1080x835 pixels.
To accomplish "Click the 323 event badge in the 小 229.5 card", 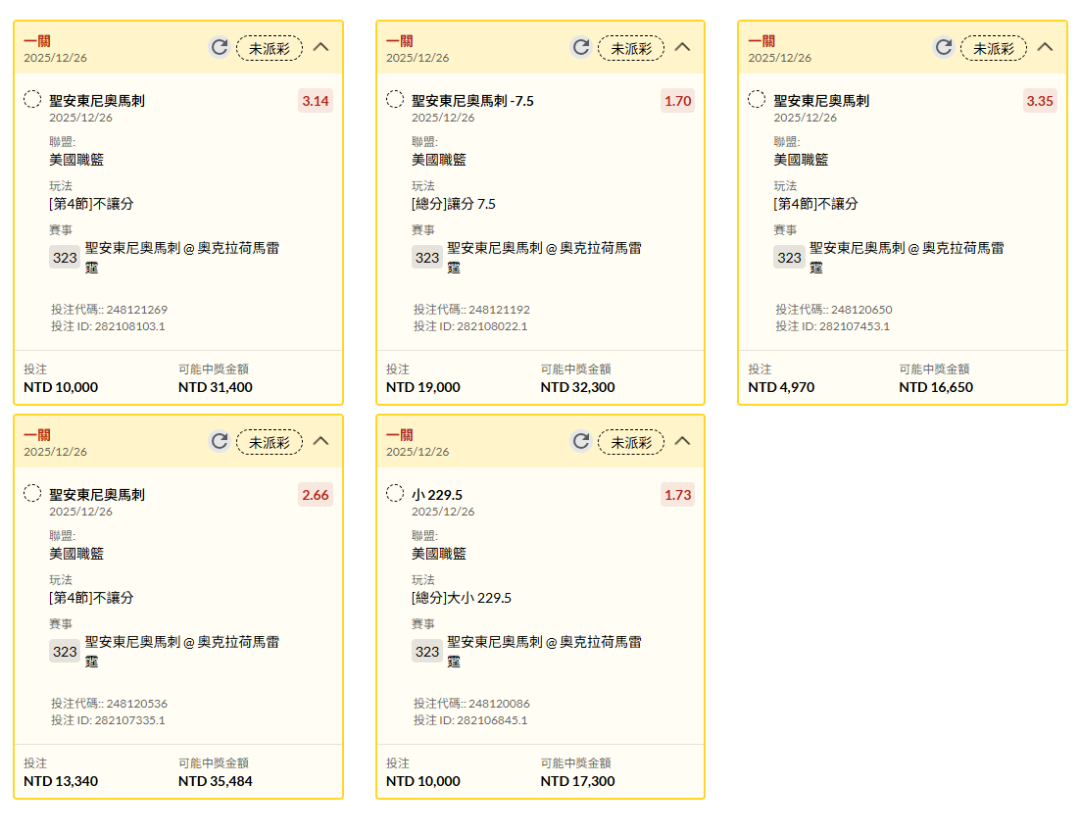I will click(x=427, y=651).
